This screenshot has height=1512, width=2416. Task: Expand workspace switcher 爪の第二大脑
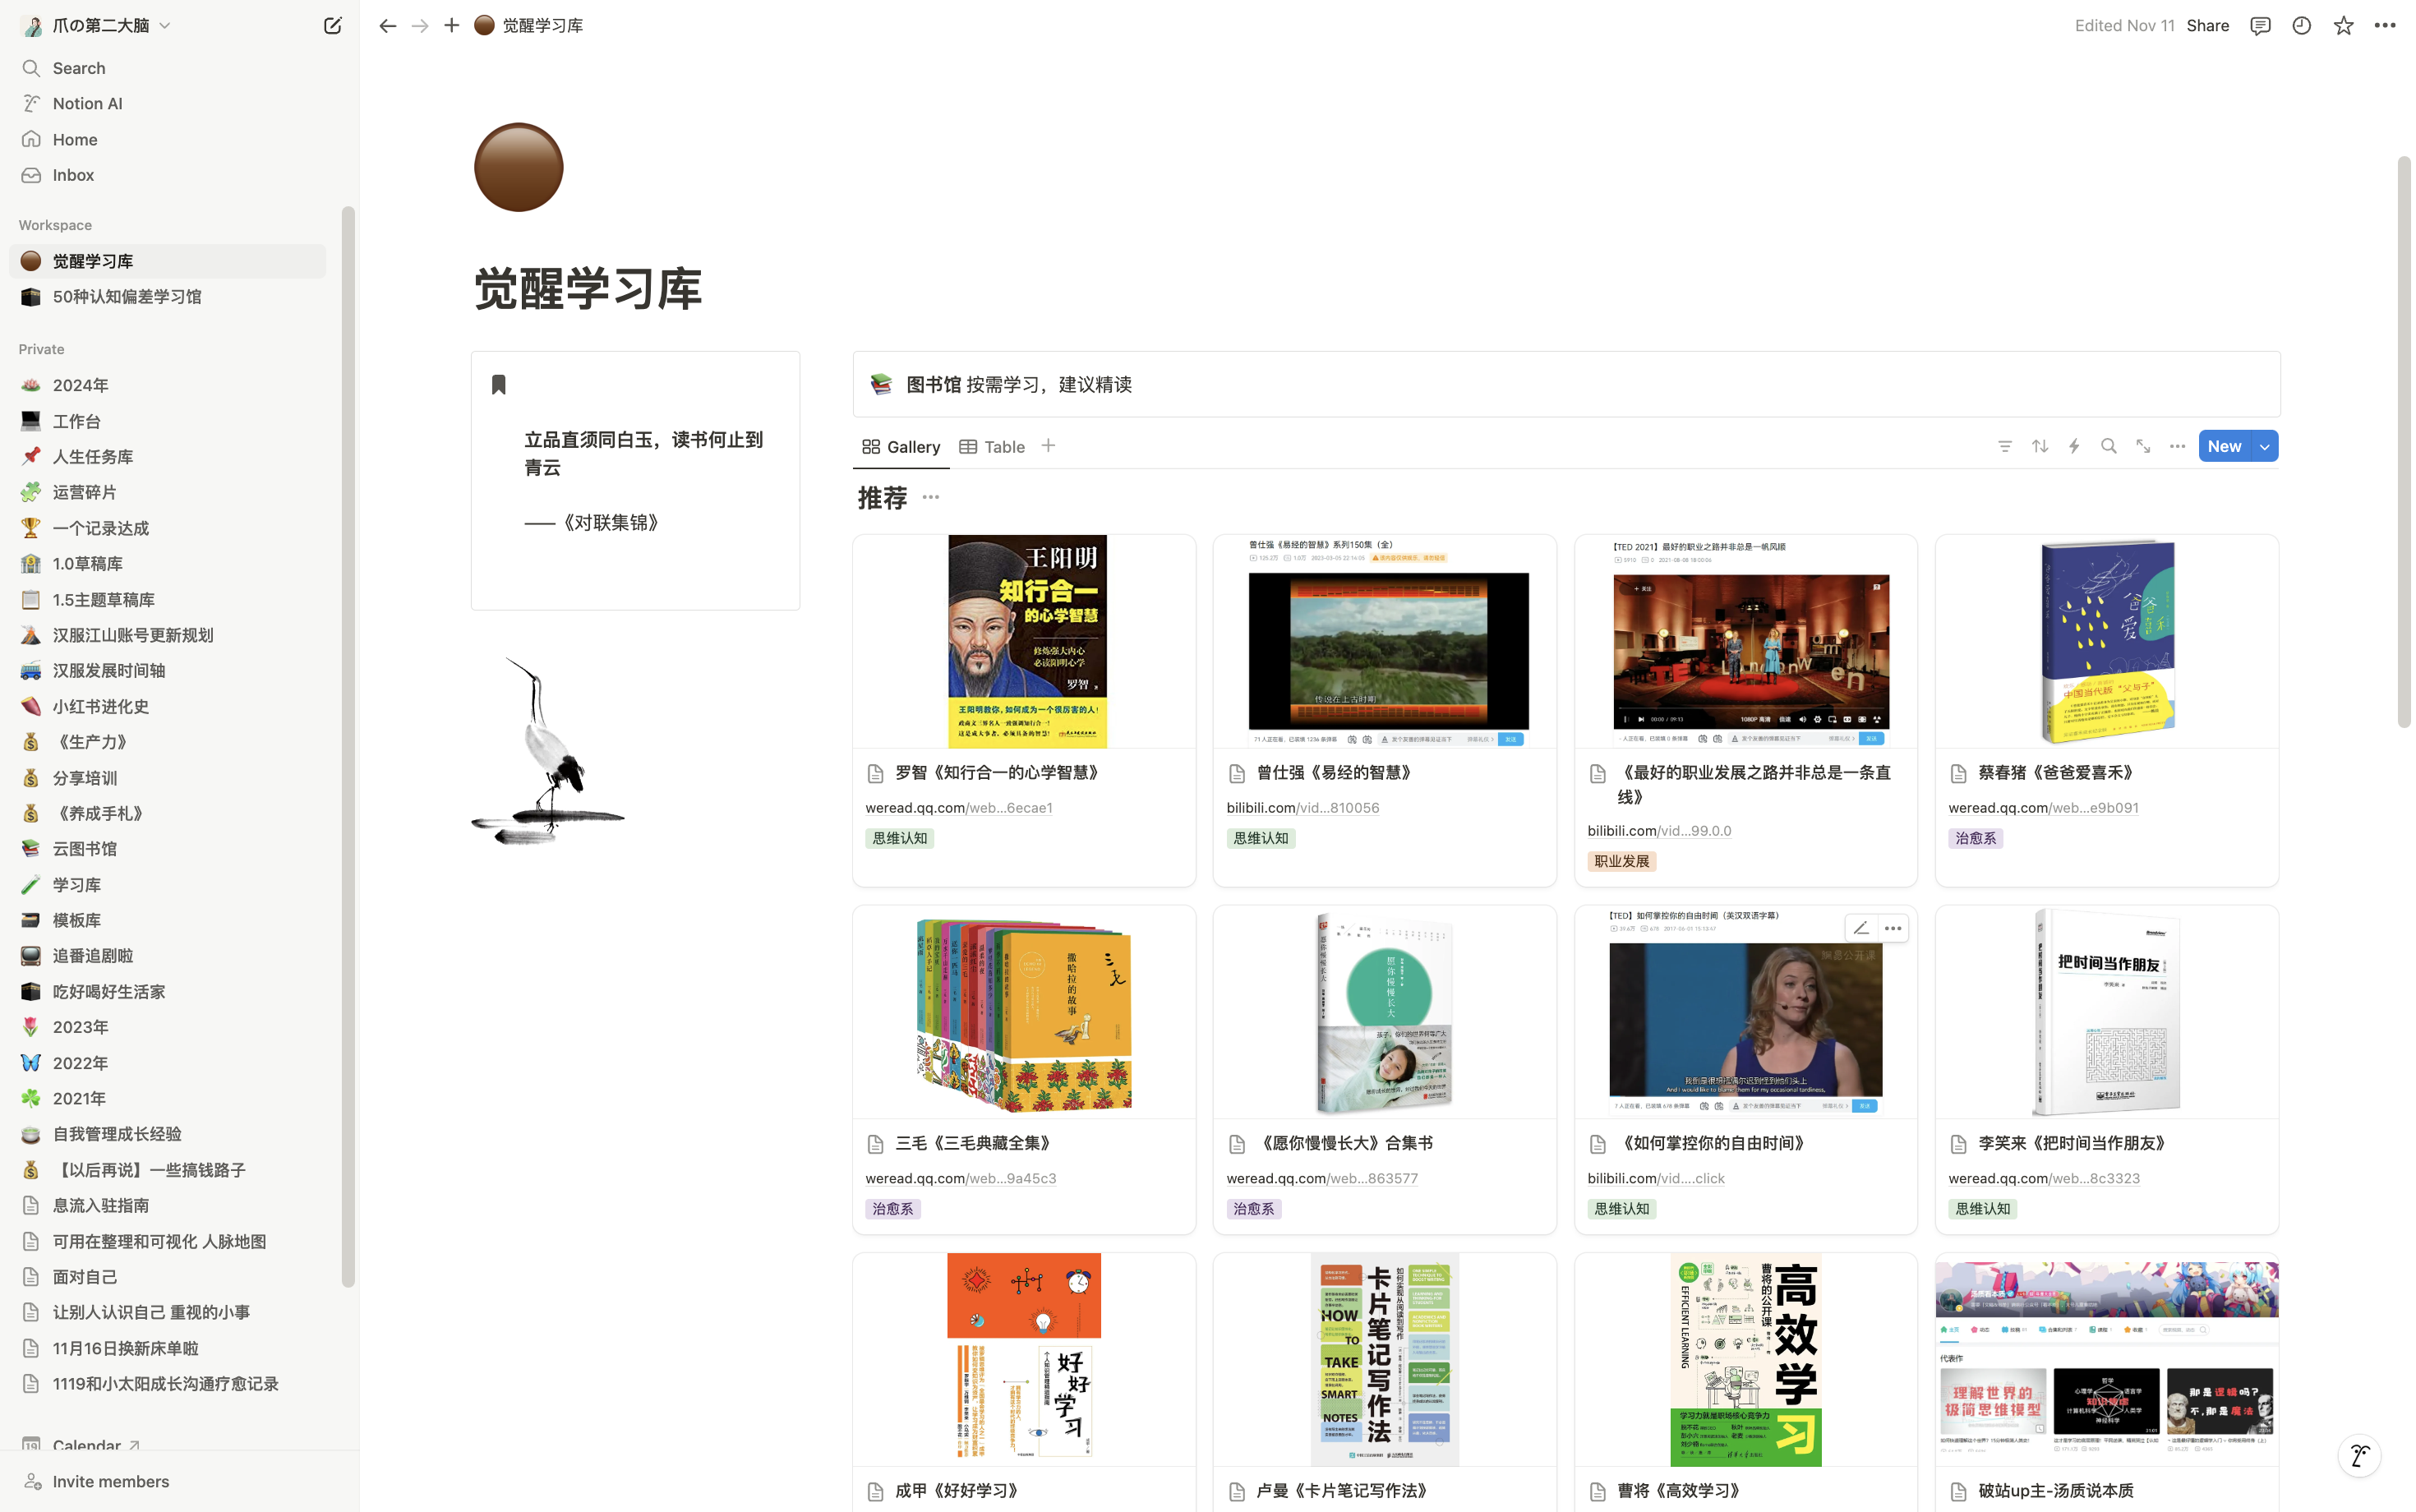(100, 26)
